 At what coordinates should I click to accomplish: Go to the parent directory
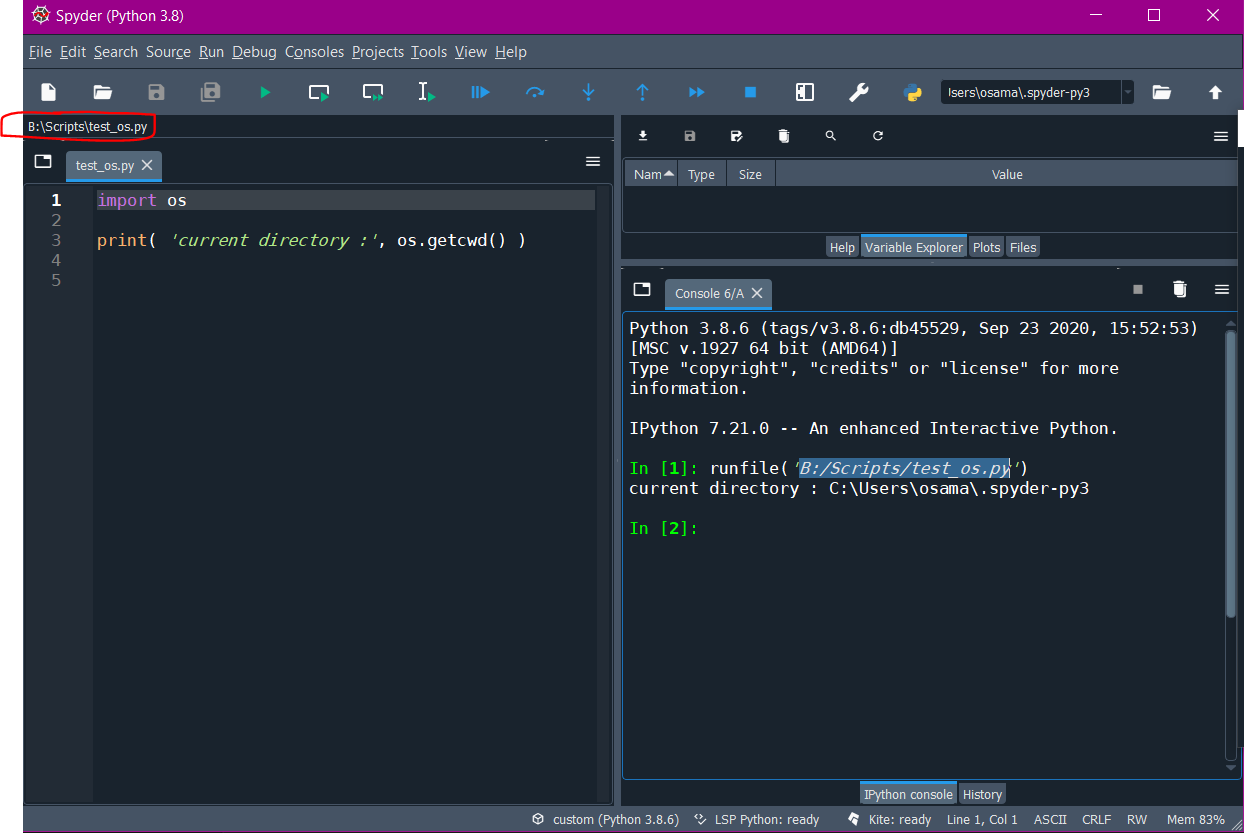pyautogui.click(x=1215, y=92)
